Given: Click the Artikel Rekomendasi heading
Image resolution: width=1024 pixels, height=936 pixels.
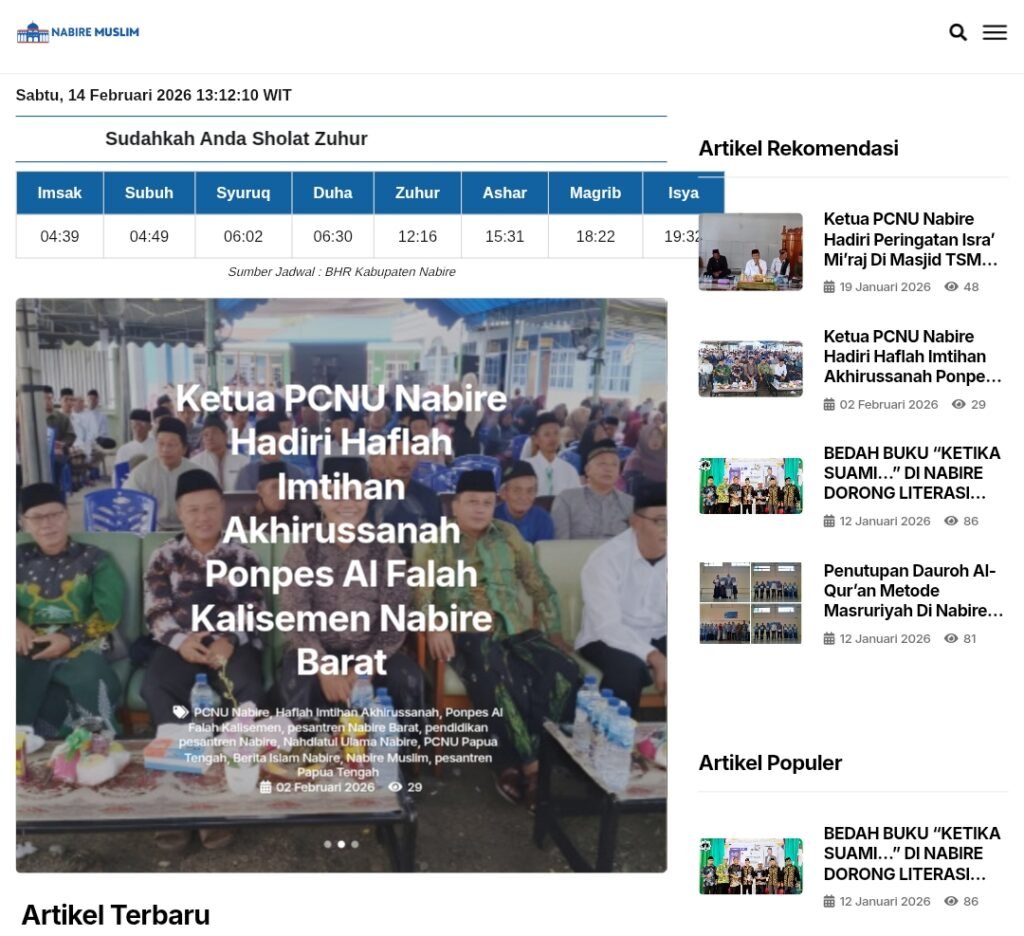Looking at the screenshot, I should pyautogui.click(x=799, y=148).
